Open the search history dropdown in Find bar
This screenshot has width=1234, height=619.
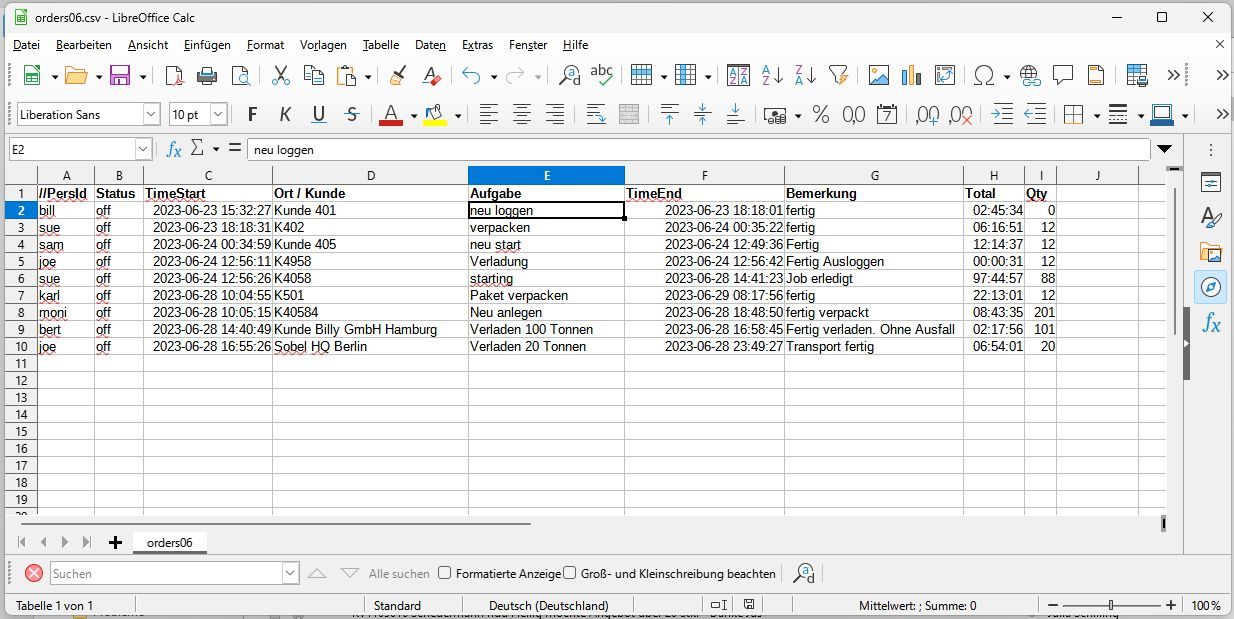click(291, 573)
